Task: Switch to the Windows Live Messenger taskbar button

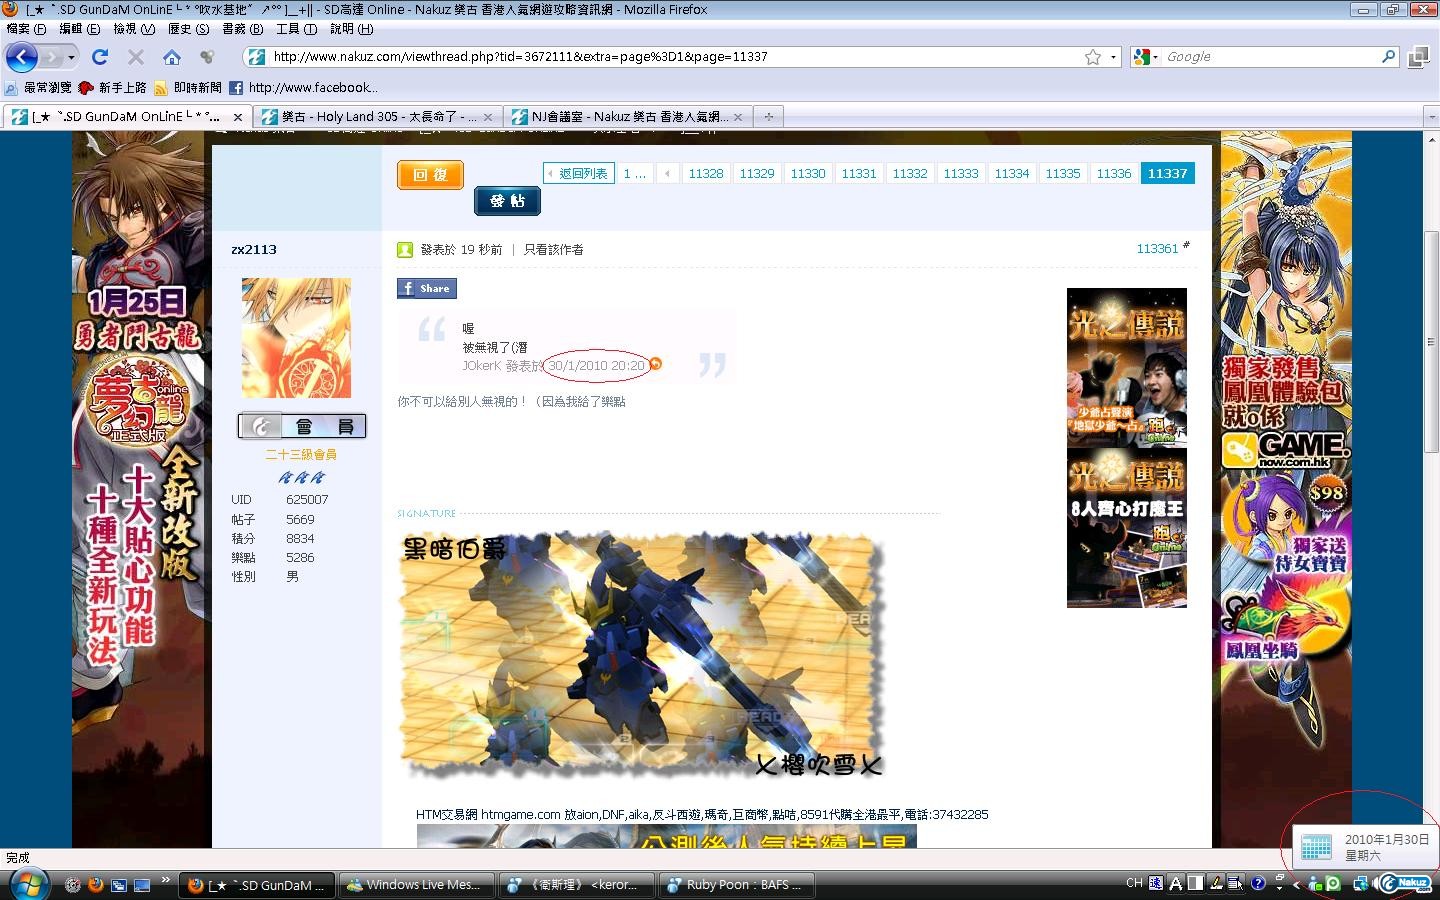Action: click(x=415, y=884)
